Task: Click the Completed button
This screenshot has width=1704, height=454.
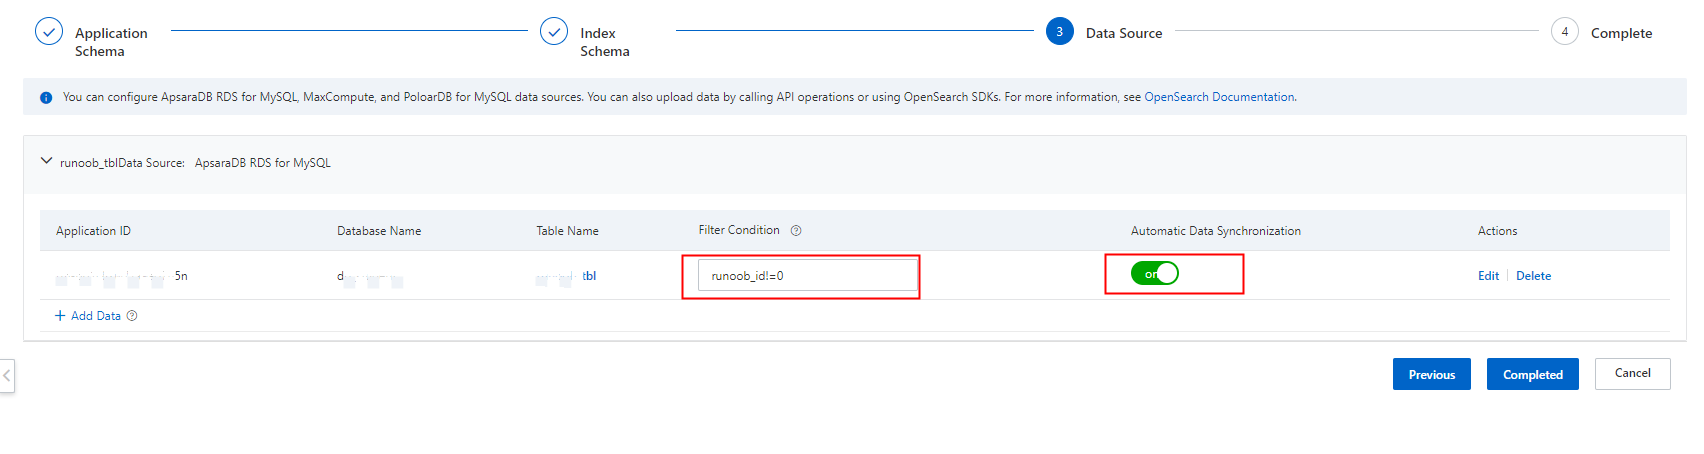Action: (x=1533, y=374)
